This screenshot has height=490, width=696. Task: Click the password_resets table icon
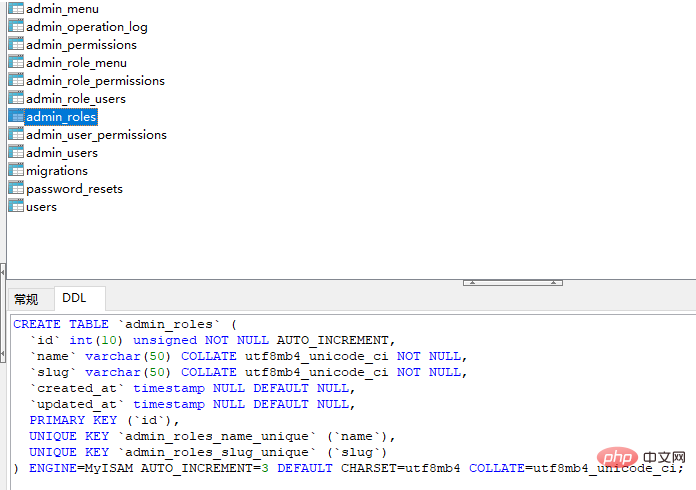[16, 189]
